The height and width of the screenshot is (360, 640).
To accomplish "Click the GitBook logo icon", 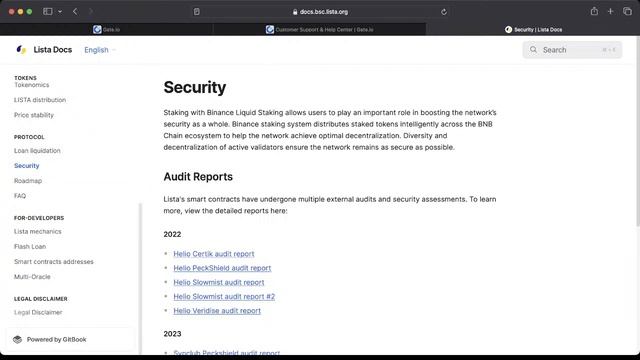I will coord(17,340).
